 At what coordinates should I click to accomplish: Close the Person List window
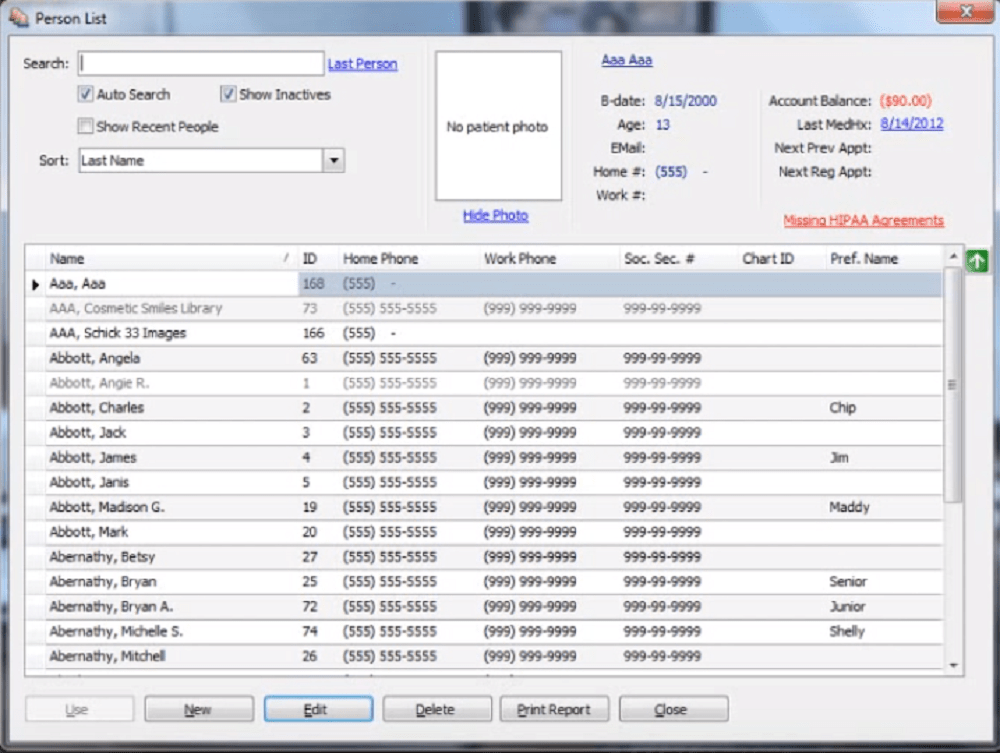[673, 708]
